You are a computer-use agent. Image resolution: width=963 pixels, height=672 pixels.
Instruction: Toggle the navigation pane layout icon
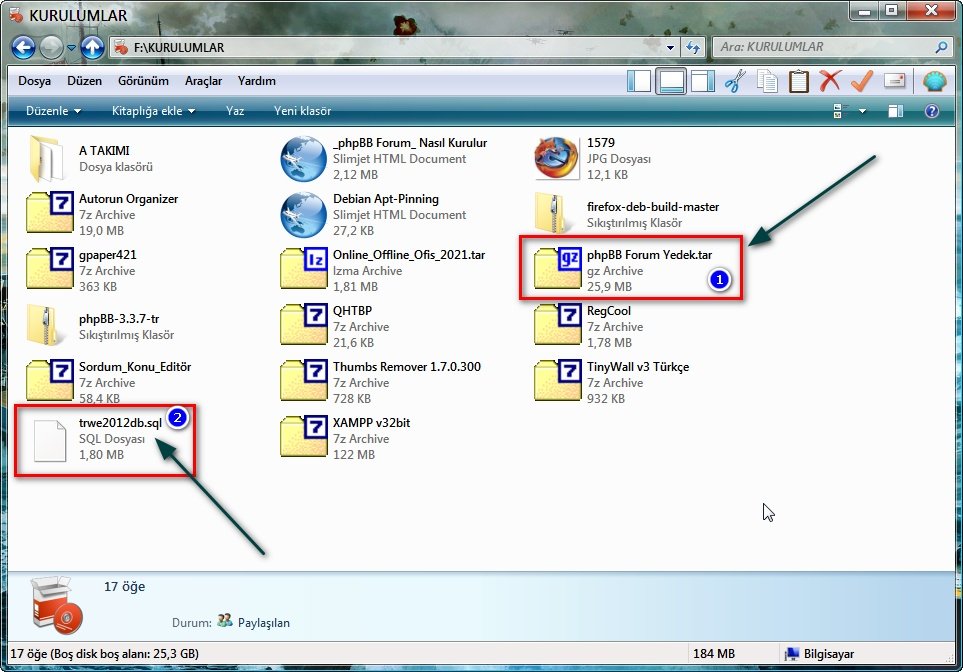tap(639, 81)
